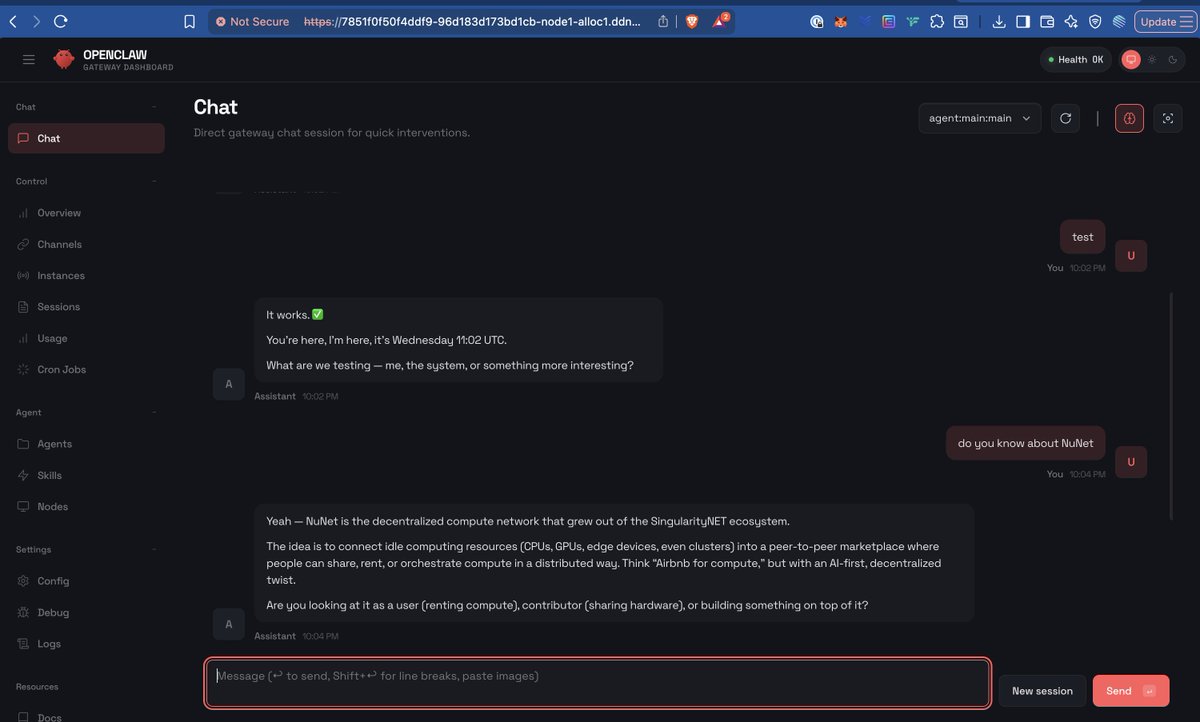The width and height of the screenshot is (1200, 722).
Task: Open the Brave Wallet icon
Action: coord(1047,21)
